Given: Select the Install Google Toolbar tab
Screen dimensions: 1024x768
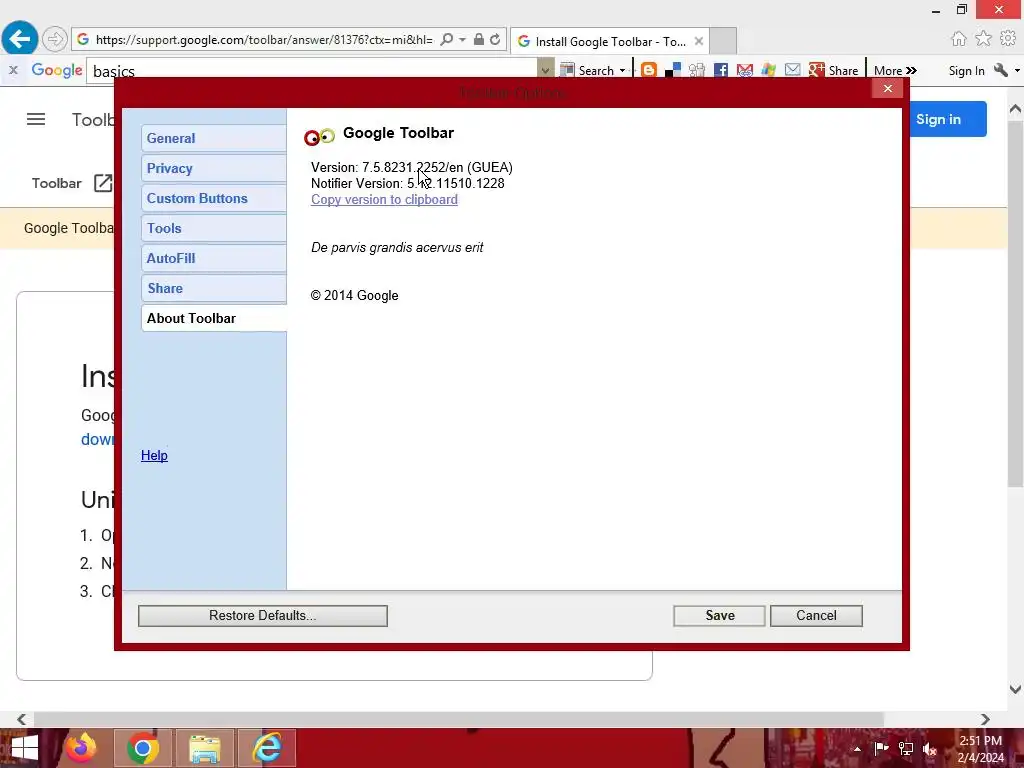Looking at the screenshot, I should (609, 42).
